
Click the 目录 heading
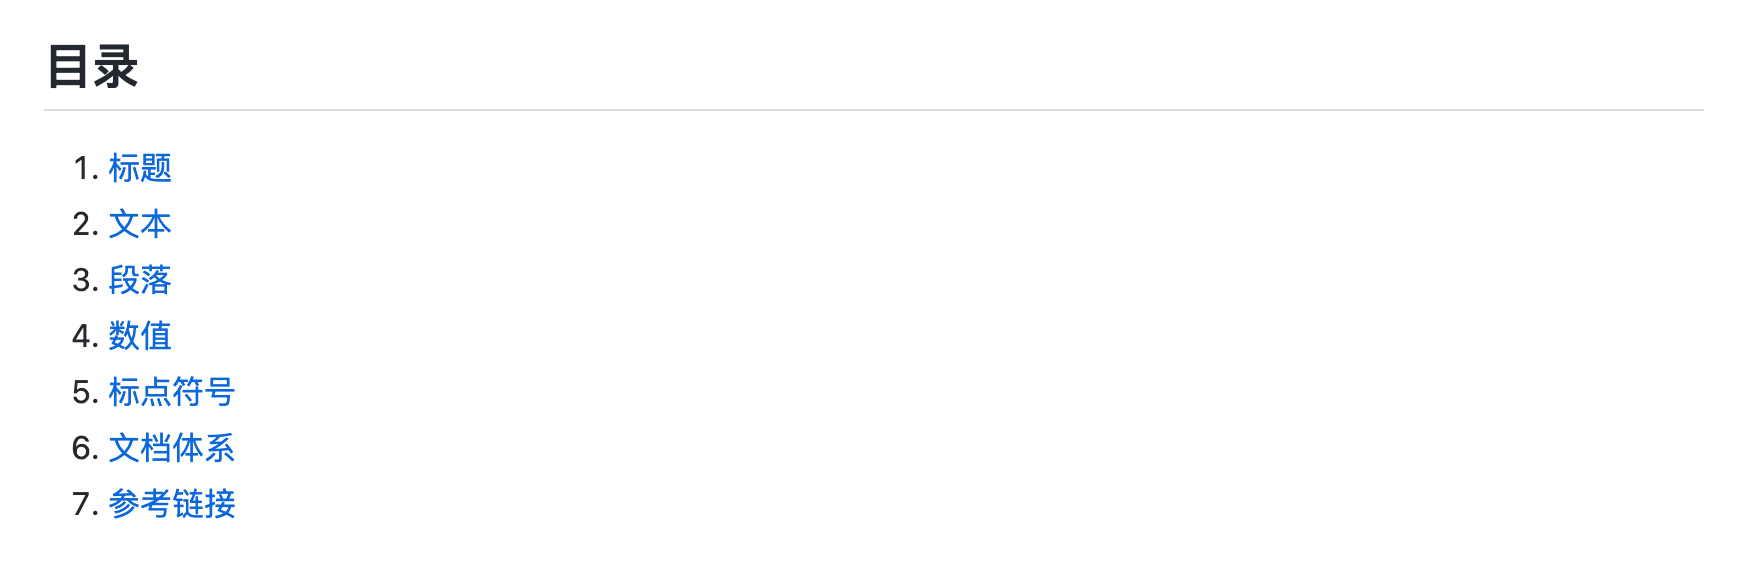(x=92, y=67)
